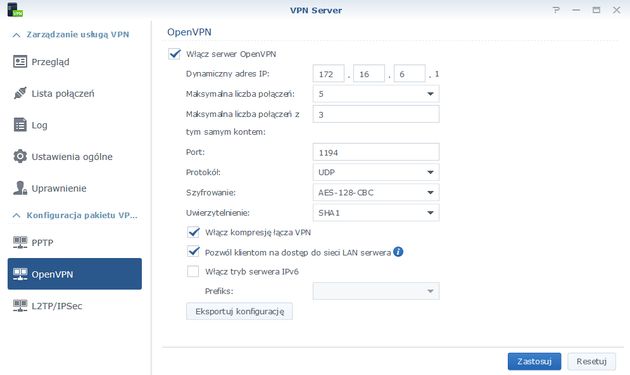Open the Prefiks dropdown
This screenshot has width=630, height=375.
(376, 291)
